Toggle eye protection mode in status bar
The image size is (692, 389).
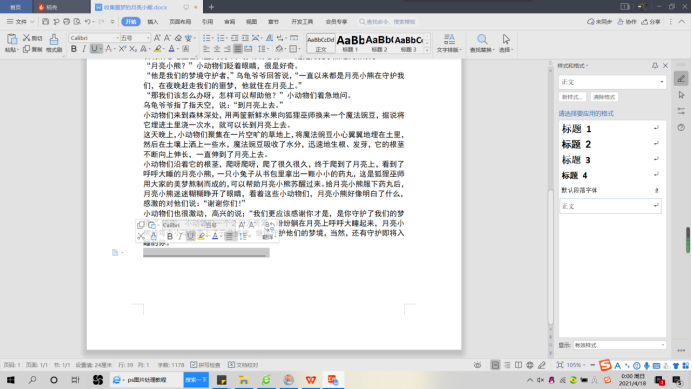pyautogui.click(x=478, y=365)
